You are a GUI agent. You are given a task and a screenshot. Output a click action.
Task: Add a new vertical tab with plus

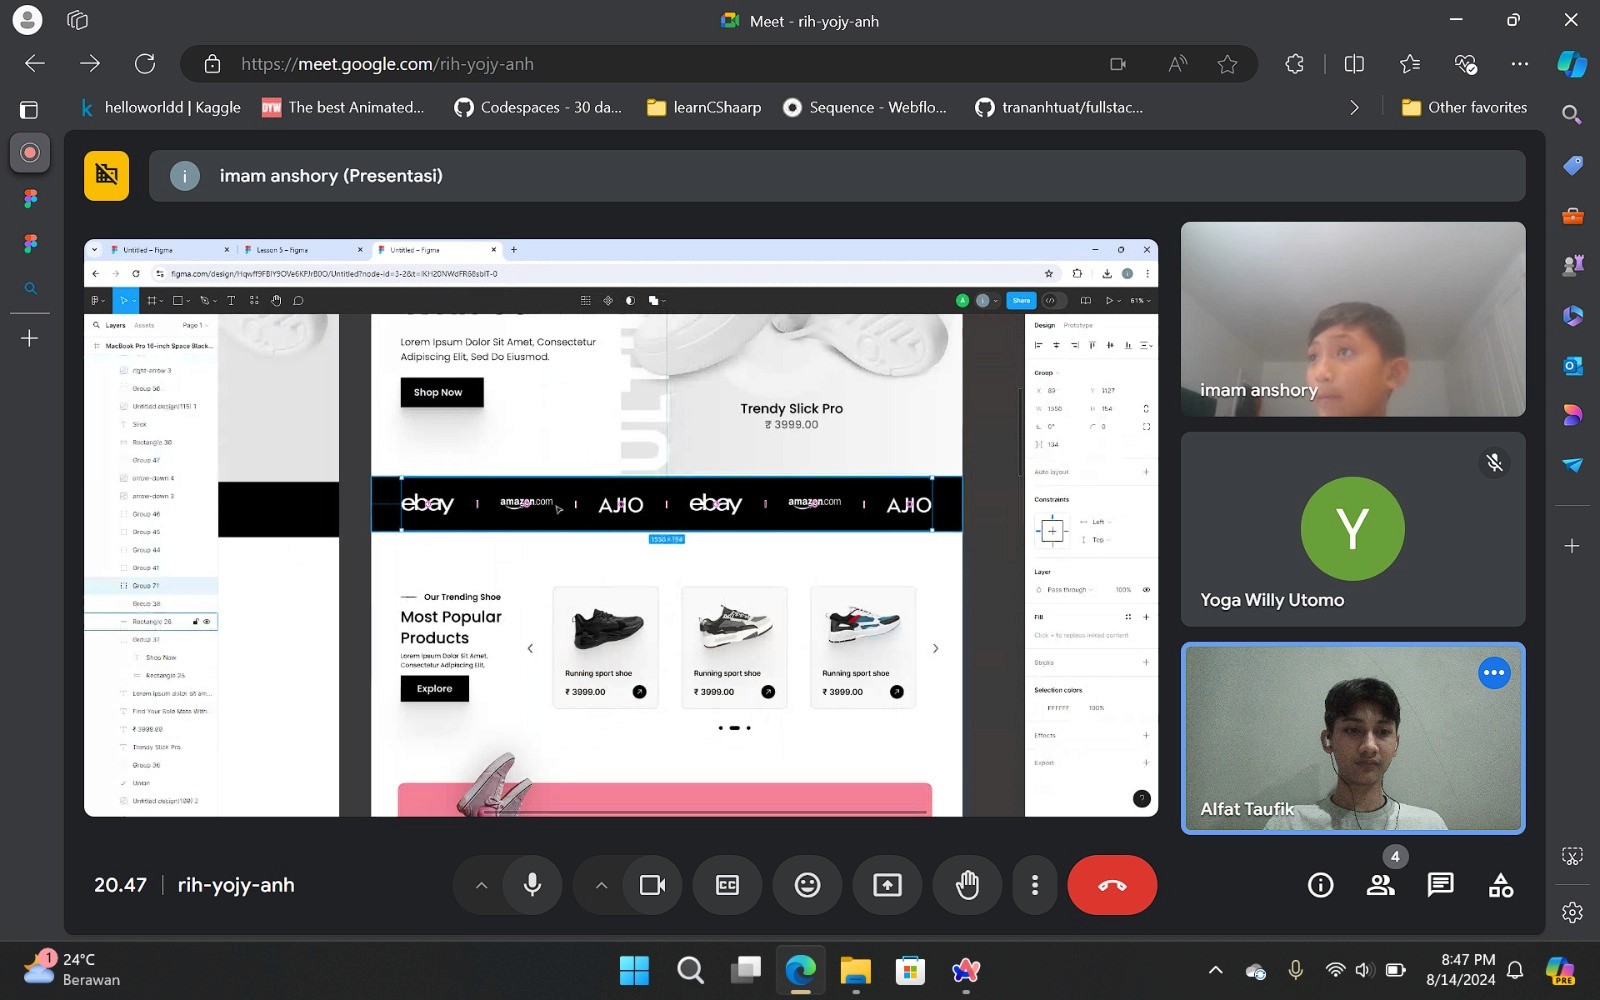[x=30, y=338]
